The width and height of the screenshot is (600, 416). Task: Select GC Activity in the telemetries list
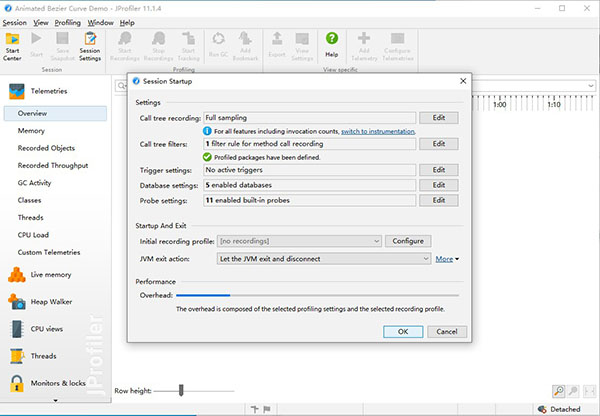[34, 183]
